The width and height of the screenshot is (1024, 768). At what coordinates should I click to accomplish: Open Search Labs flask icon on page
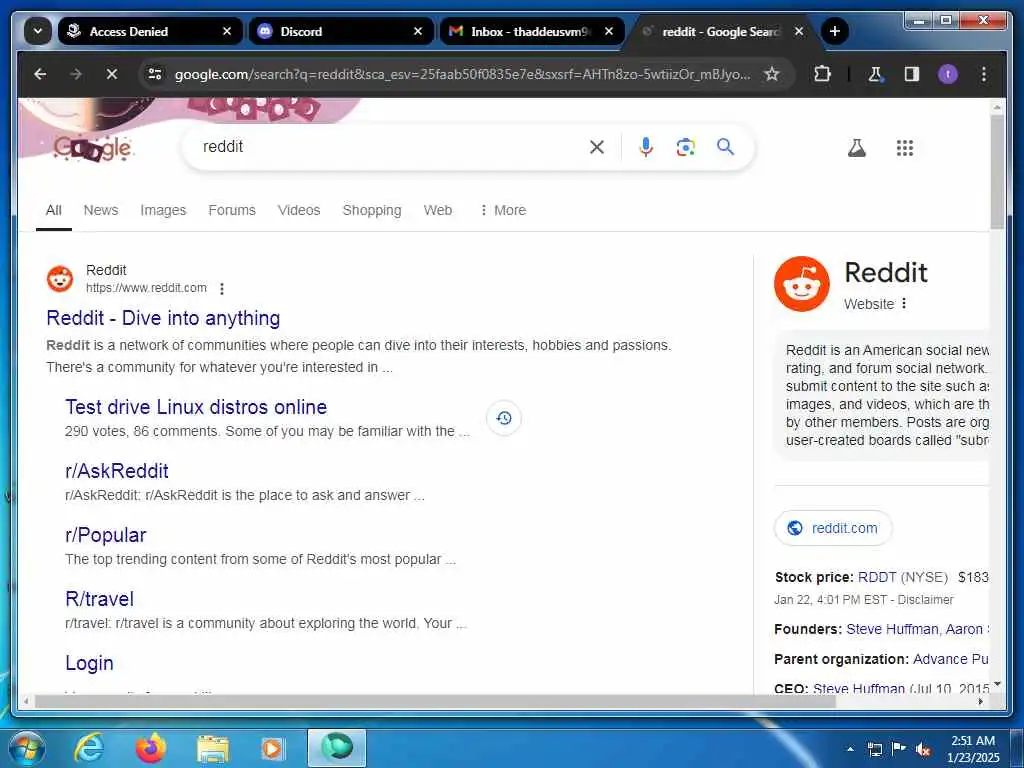pyautogui.click(x=857, y=148)
